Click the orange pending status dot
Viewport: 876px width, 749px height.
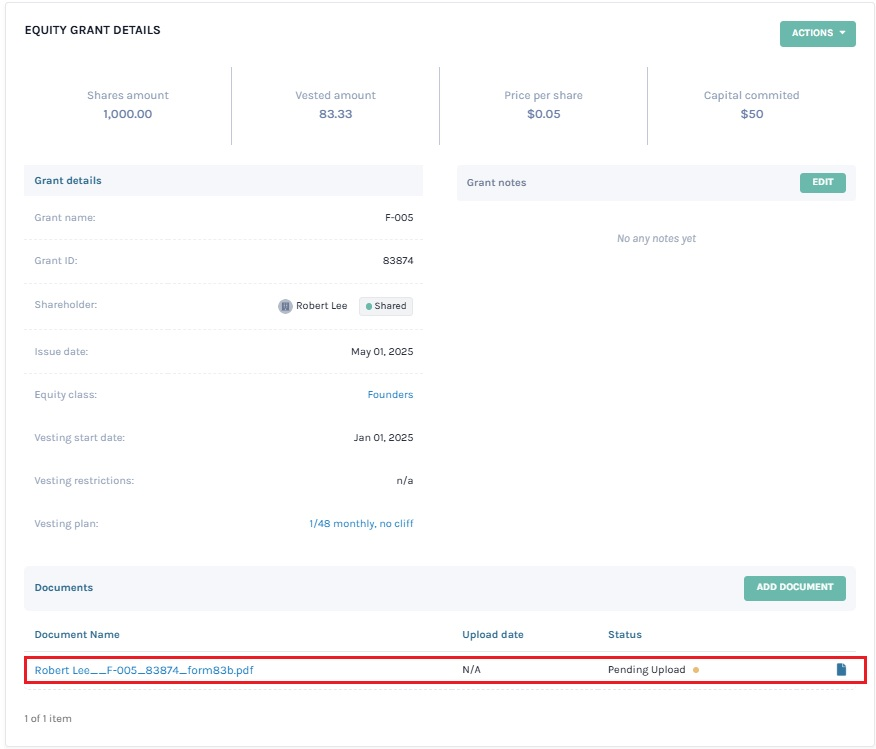pos(696,670)
